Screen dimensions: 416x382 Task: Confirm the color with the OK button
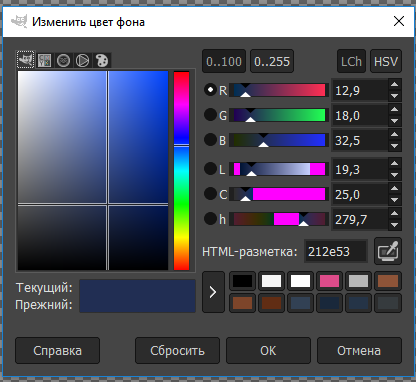[268, 351]
